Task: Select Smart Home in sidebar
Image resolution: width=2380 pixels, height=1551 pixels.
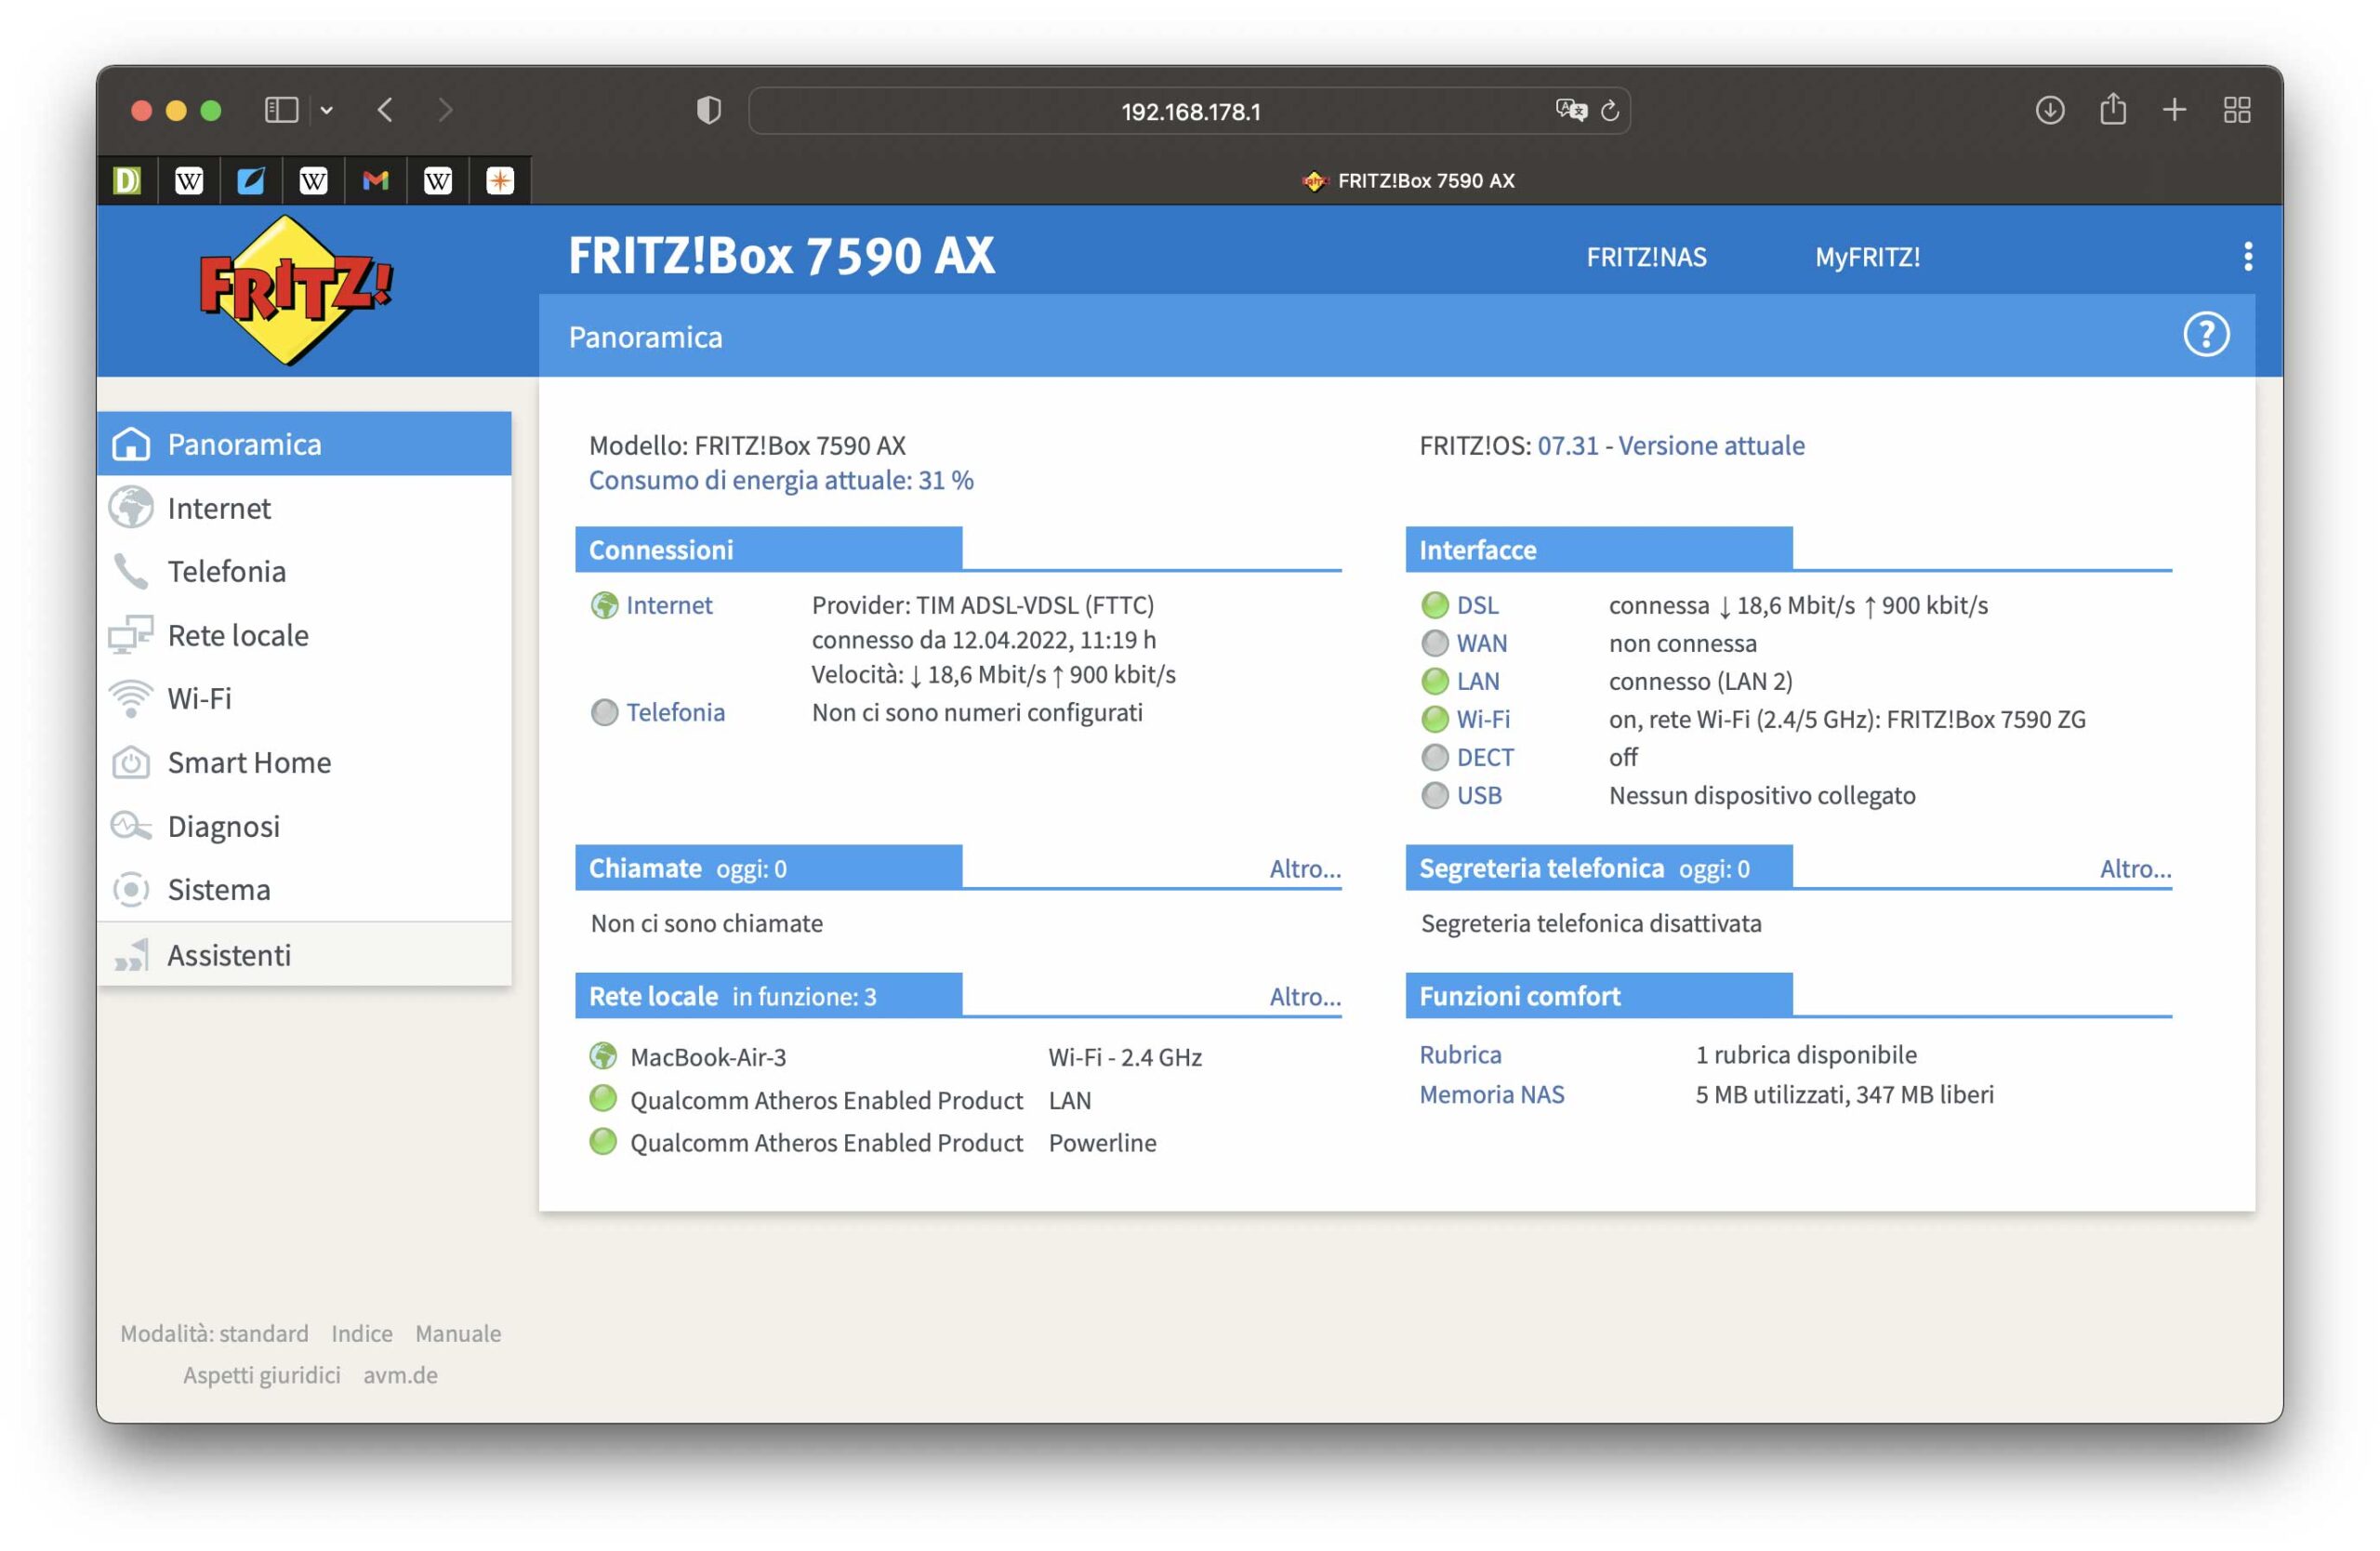Action: (248, 762)
